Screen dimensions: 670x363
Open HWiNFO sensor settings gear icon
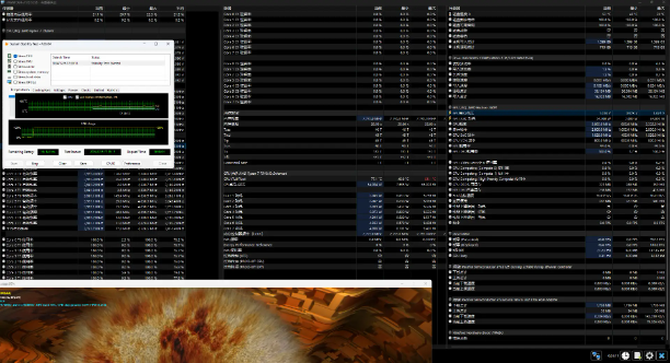[x=649, y=356]
